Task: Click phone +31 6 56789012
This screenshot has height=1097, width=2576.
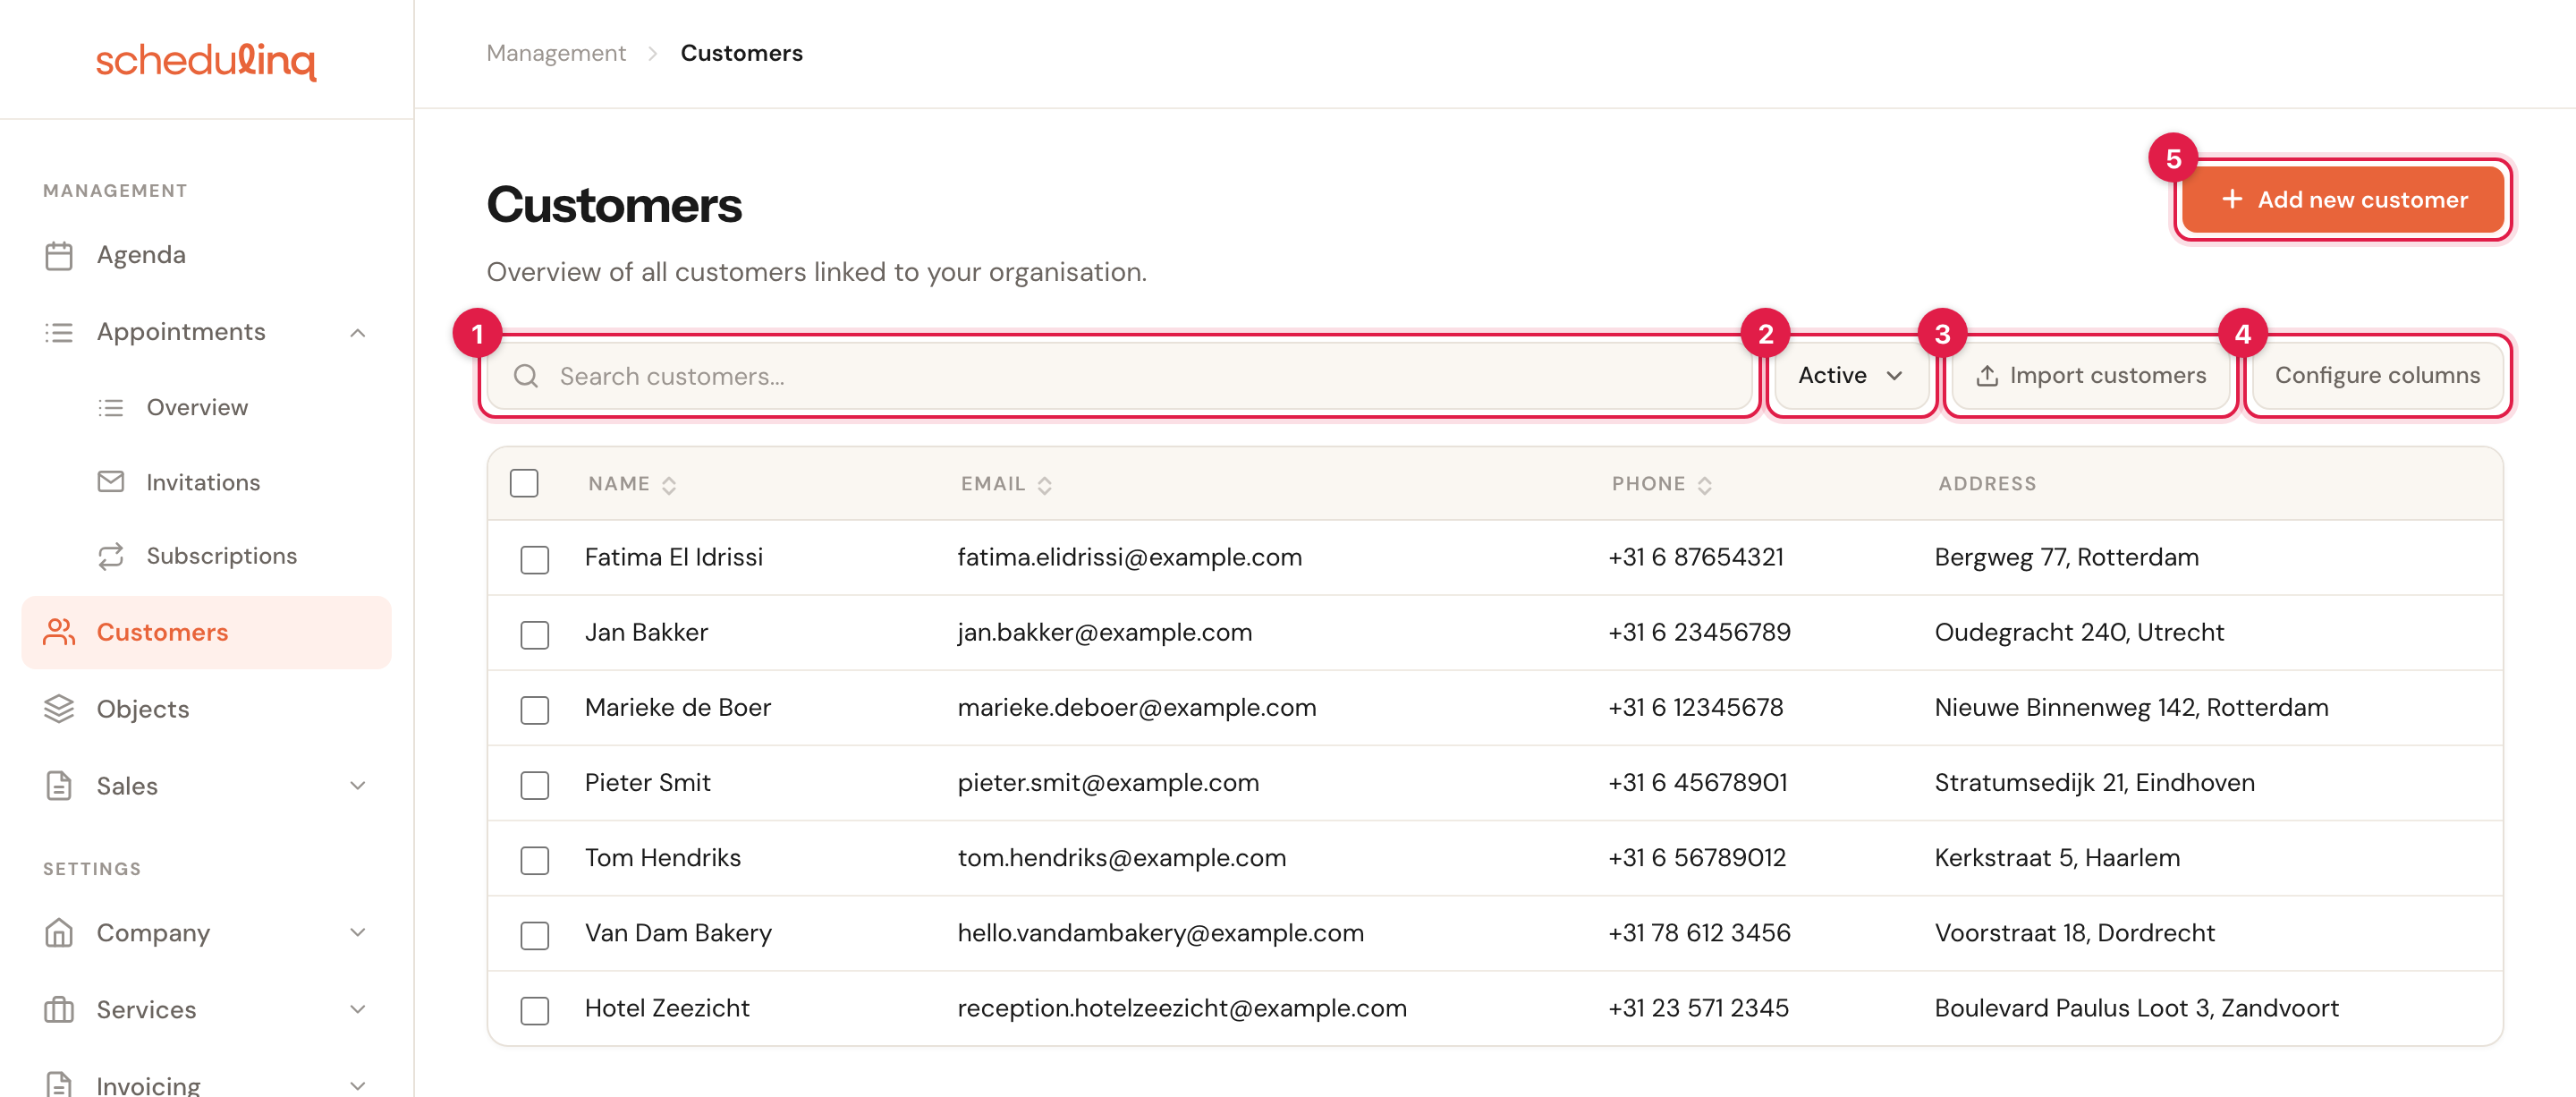Action: point(1696,858)
